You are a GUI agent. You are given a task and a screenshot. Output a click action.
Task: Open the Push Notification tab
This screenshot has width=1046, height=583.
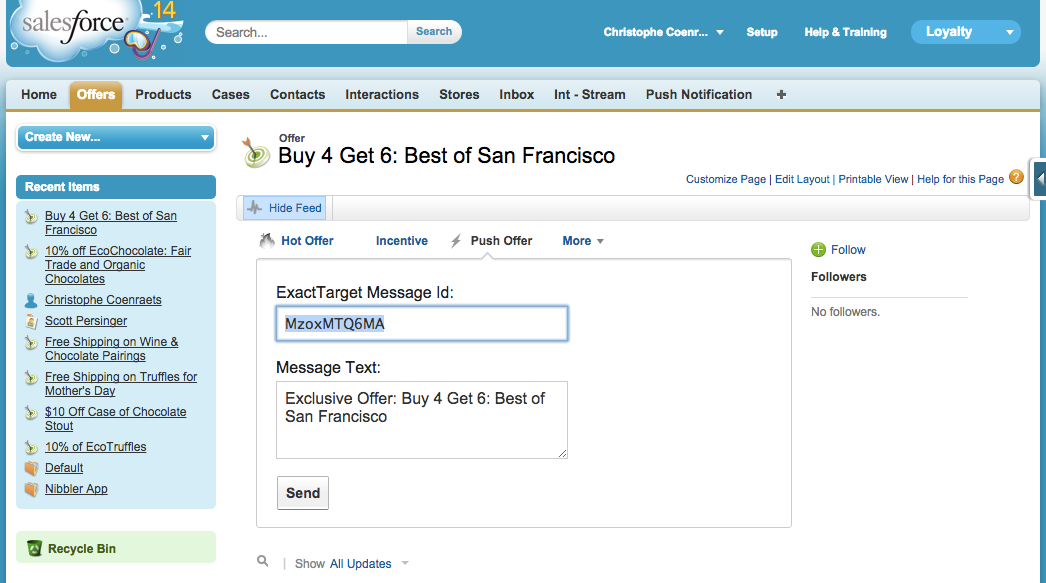[x=699, y=95]
